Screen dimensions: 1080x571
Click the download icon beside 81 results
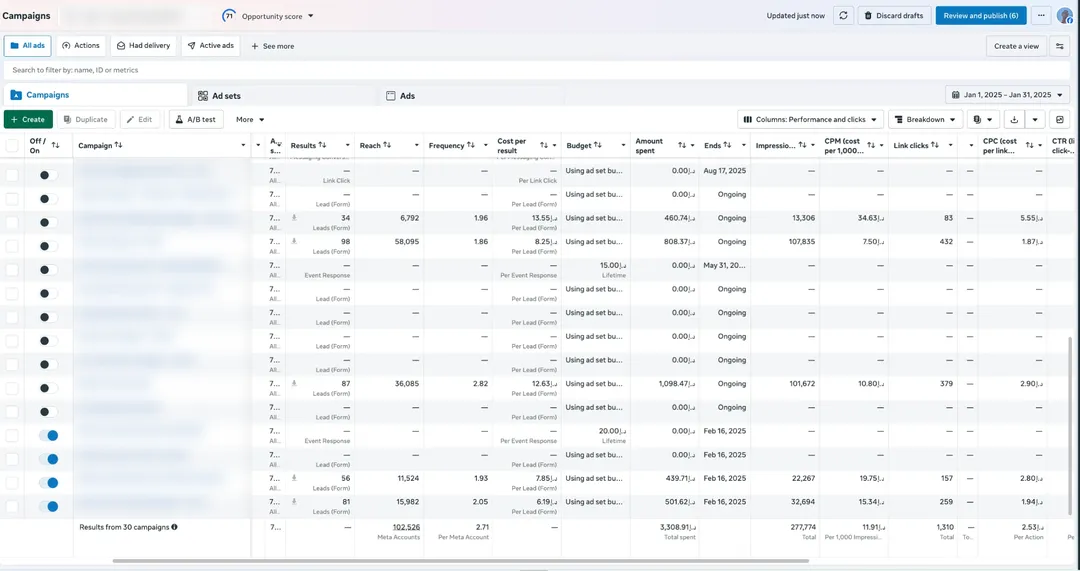point(294,501)
